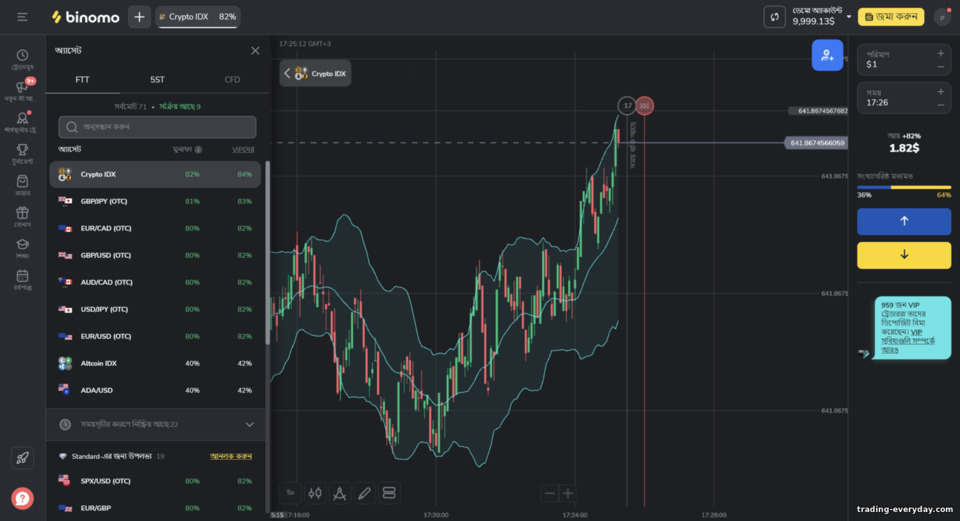Switch to the 5ST tab
Image resolution: width=960 pixels, height=521 pixels.
[x=157, y=80]
